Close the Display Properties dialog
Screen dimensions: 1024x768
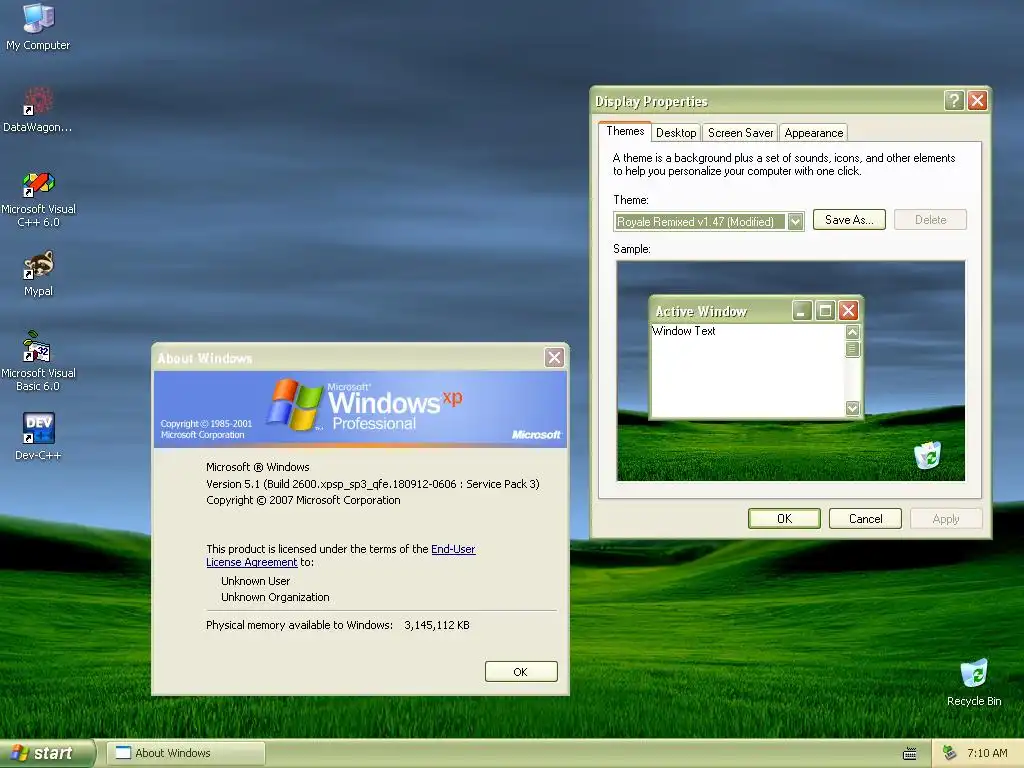click(977, 101)
